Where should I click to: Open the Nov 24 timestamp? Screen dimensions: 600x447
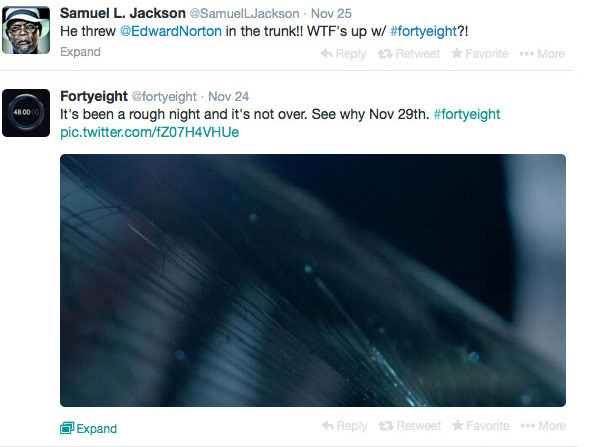228,96
